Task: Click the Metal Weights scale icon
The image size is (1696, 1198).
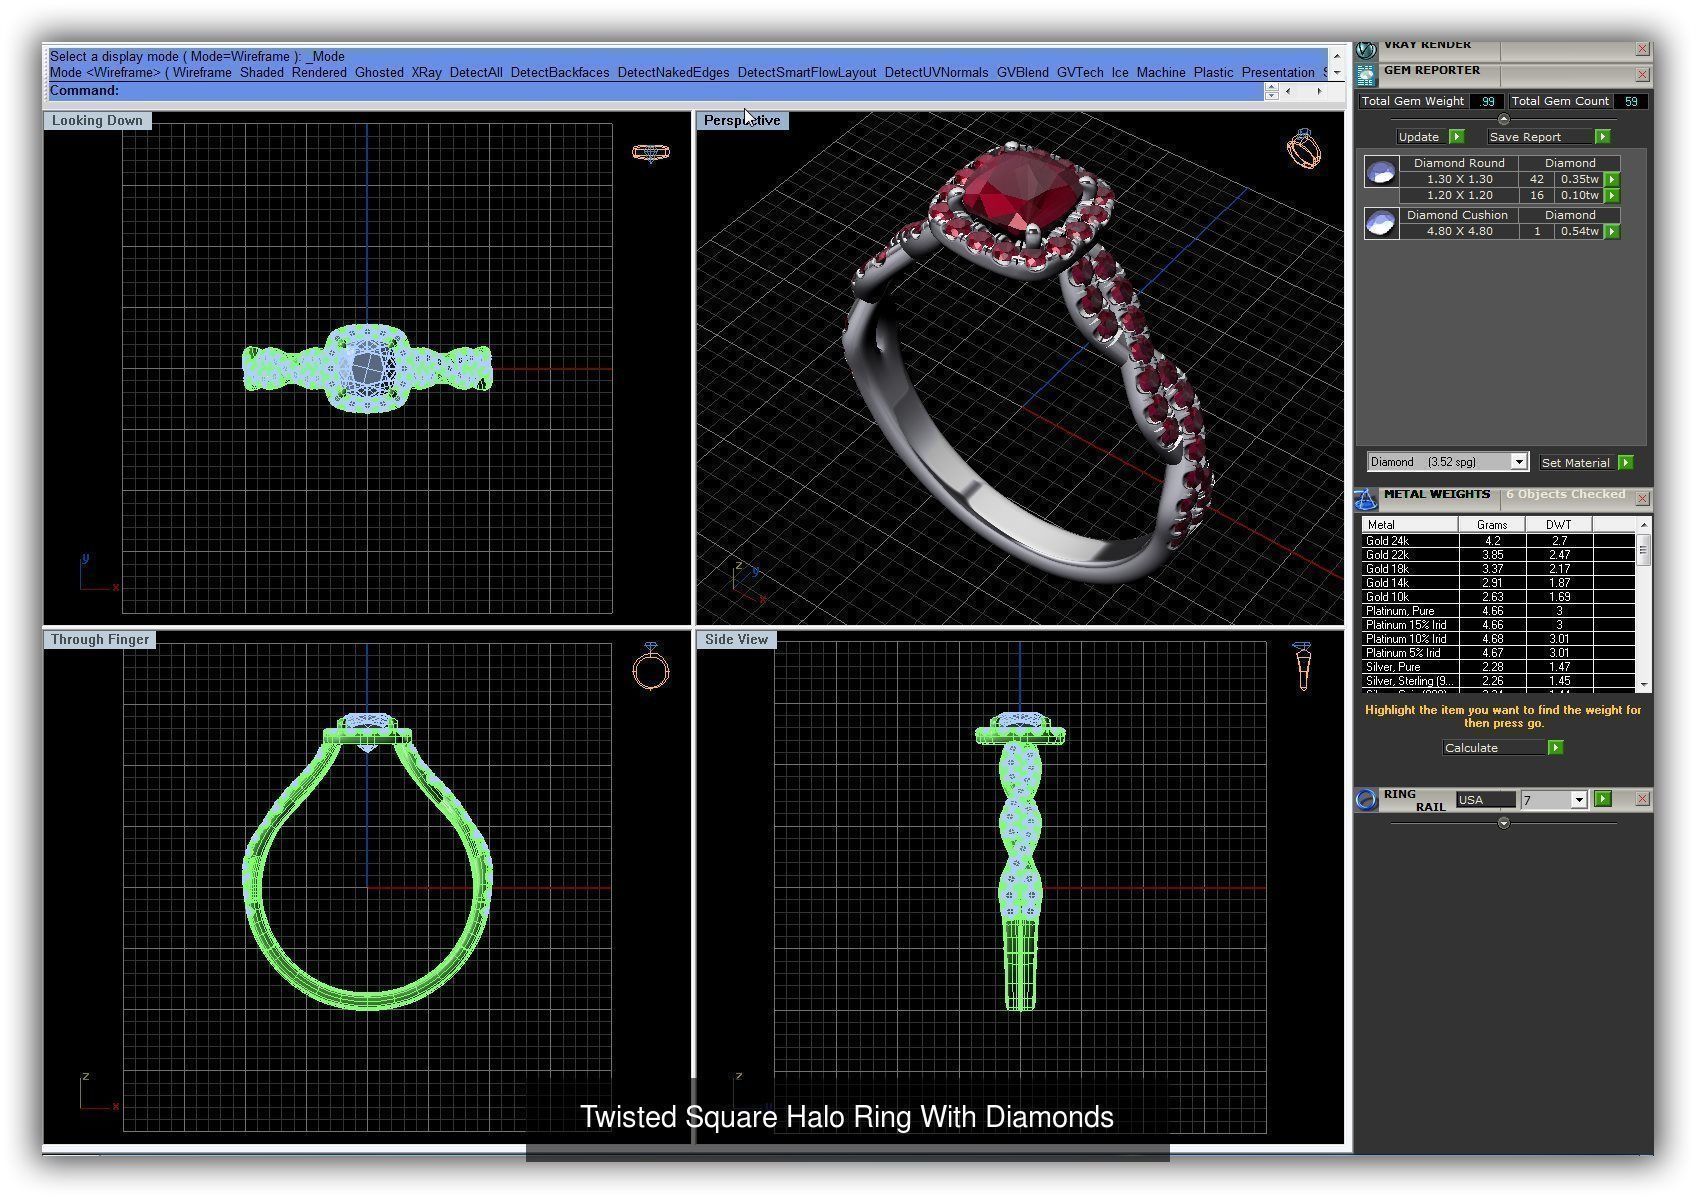Action: pos(1366,499)
